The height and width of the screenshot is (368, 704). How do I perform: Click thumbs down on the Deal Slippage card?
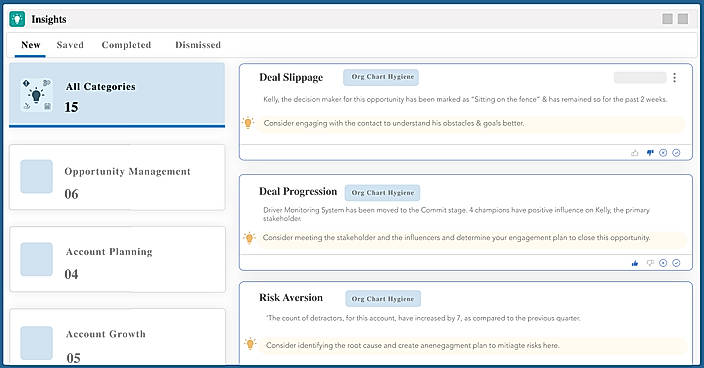point(650,153)
